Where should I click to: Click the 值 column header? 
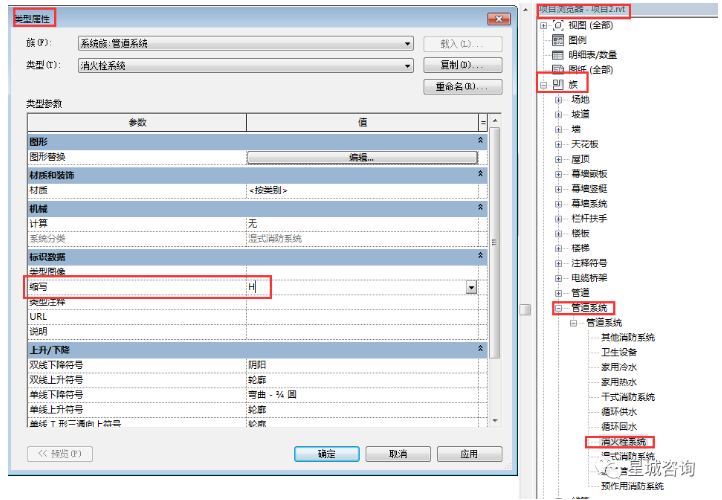pyautogui.click(x=363, y=122)
